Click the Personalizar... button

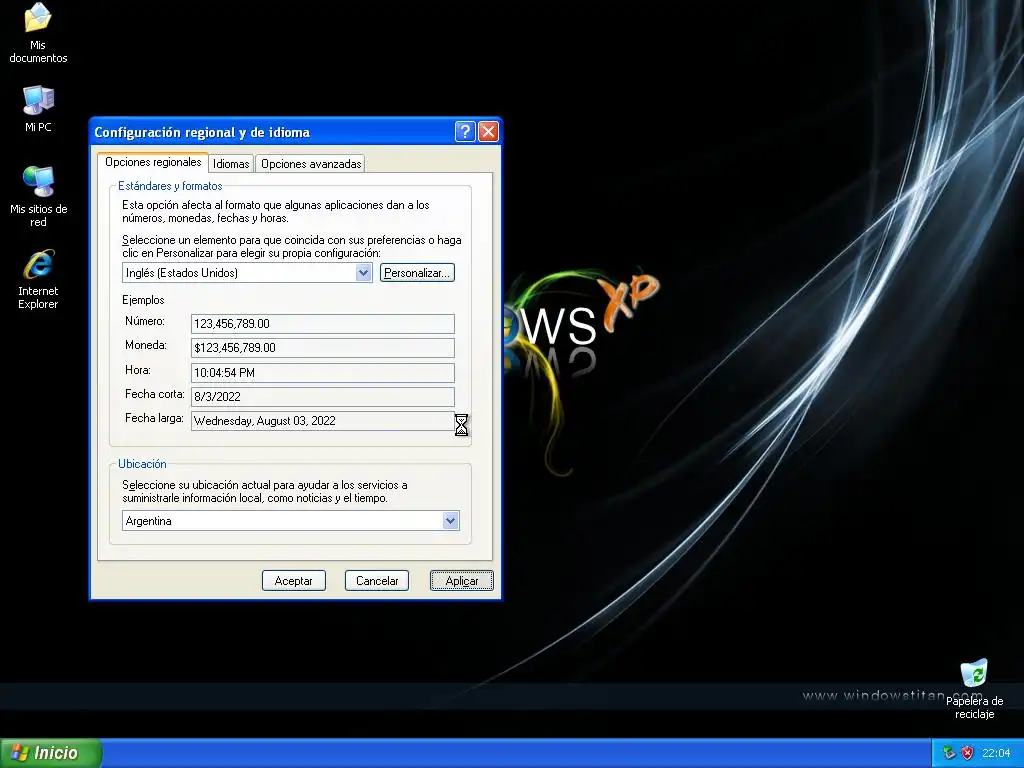click(417, 273)
